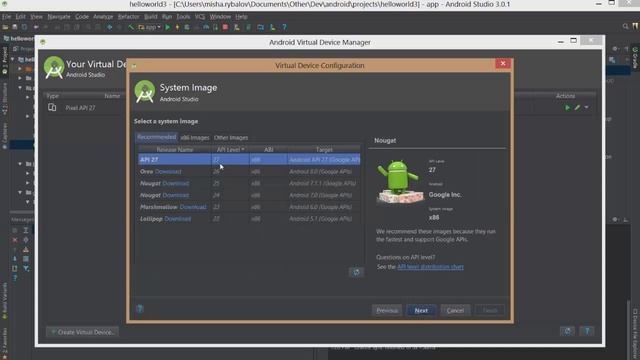This screenshot has width=640, height=360.
Task: Click Download link for Nougat API 25
Action: pos(176,183)
